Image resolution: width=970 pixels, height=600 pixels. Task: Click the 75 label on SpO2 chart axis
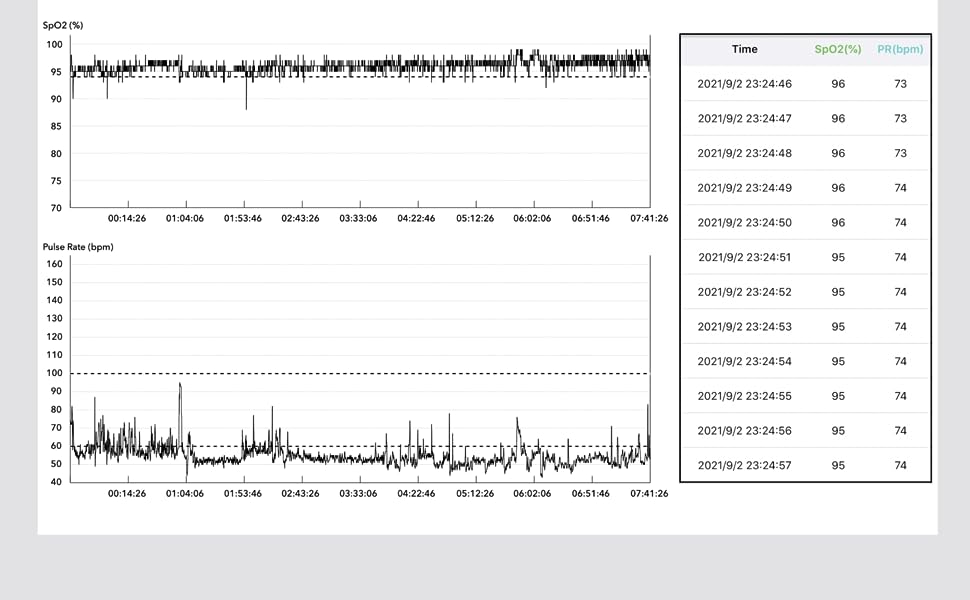pyautogui.click(x=56, y=181)
